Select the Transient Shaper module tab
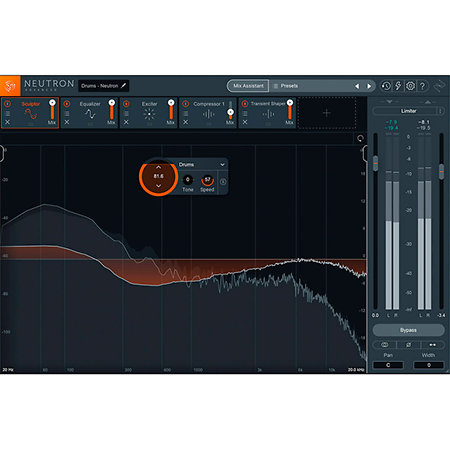 click(x=268, y=113)
